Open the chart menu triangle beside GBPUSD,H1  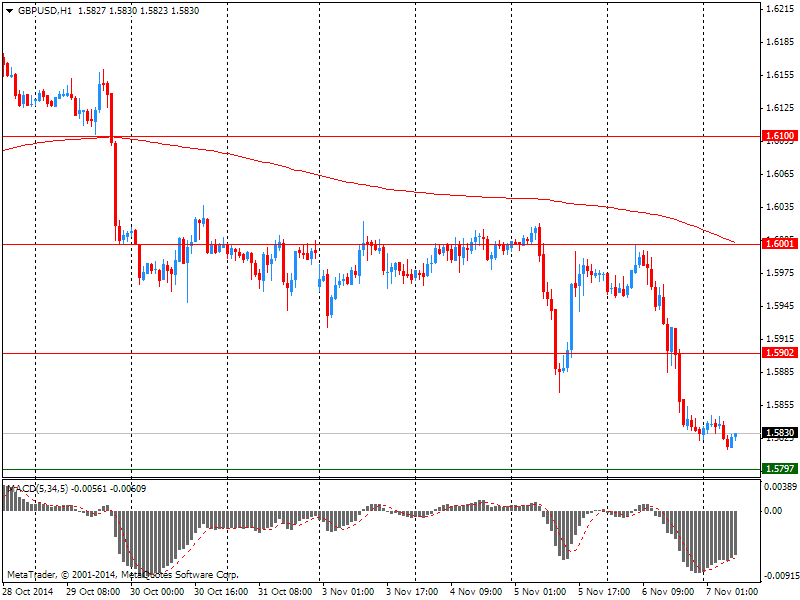click(9, 11)
